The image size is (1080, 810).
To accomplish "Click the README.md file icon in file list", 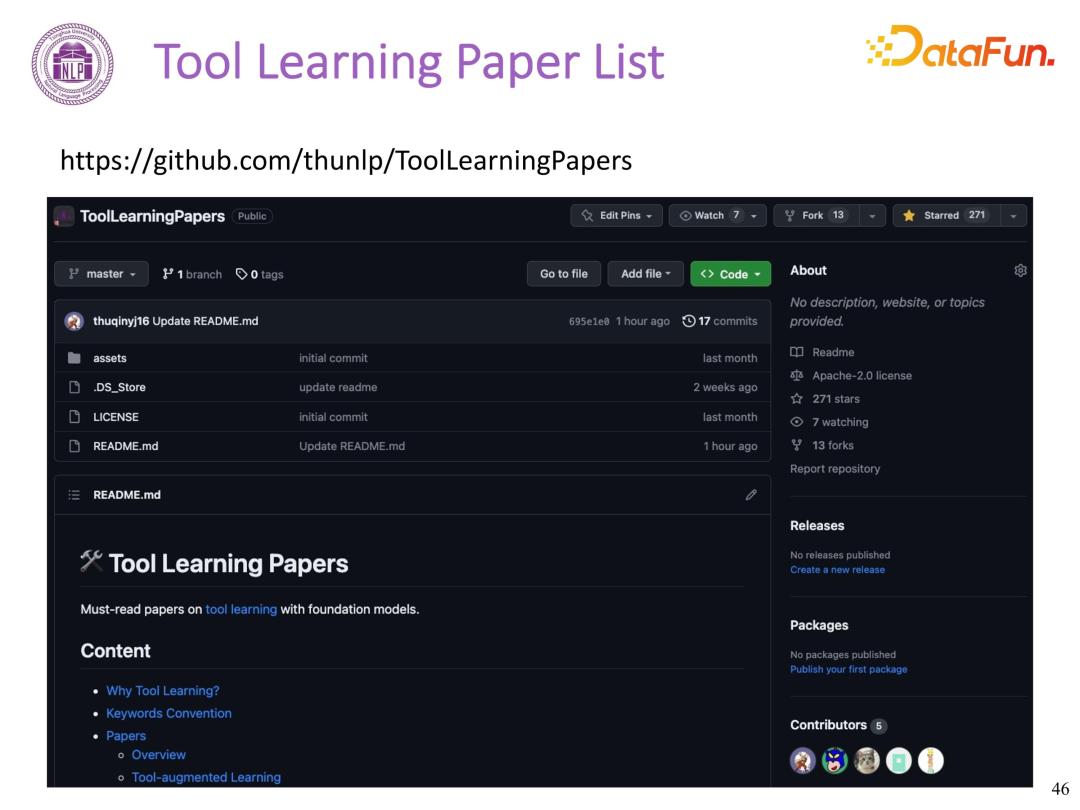I will tap(74, 446).
